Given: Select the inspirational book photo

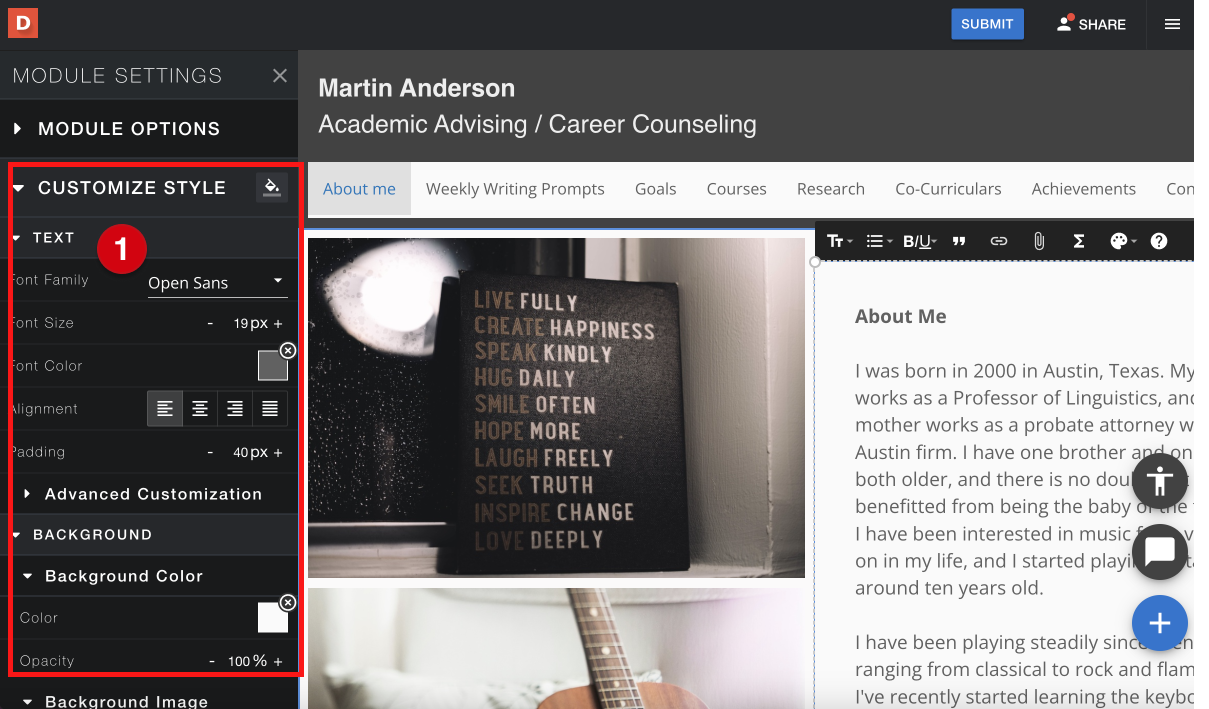Looking at the screenshot, I should pos(556,407).
